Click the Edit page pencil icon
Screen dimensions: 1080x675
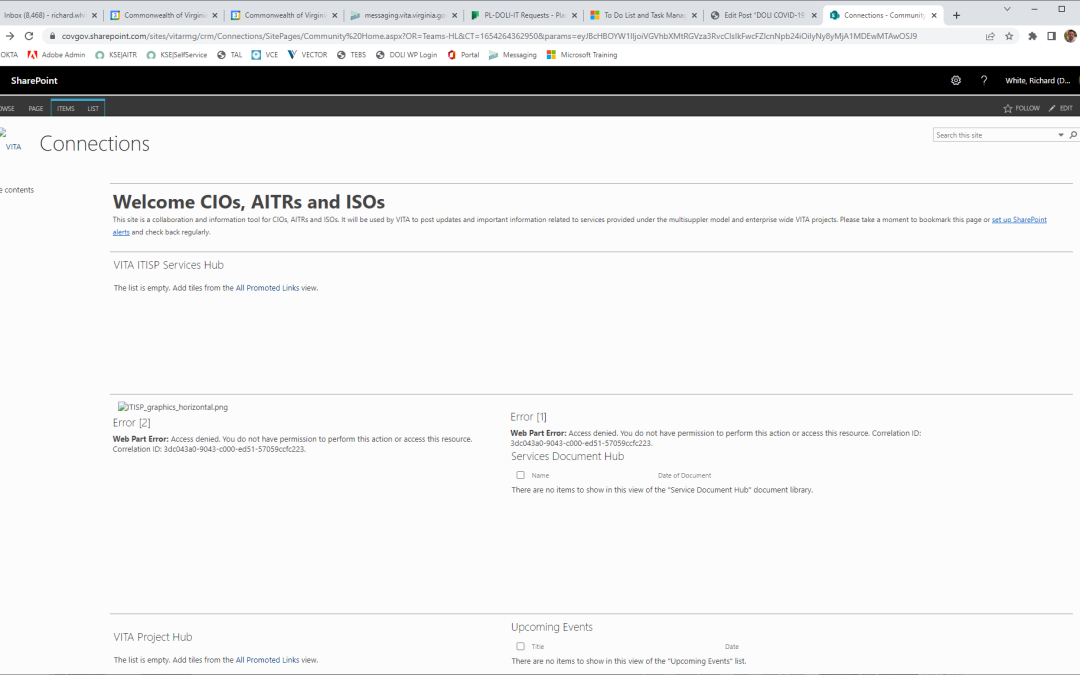(x=1052, y=108)
